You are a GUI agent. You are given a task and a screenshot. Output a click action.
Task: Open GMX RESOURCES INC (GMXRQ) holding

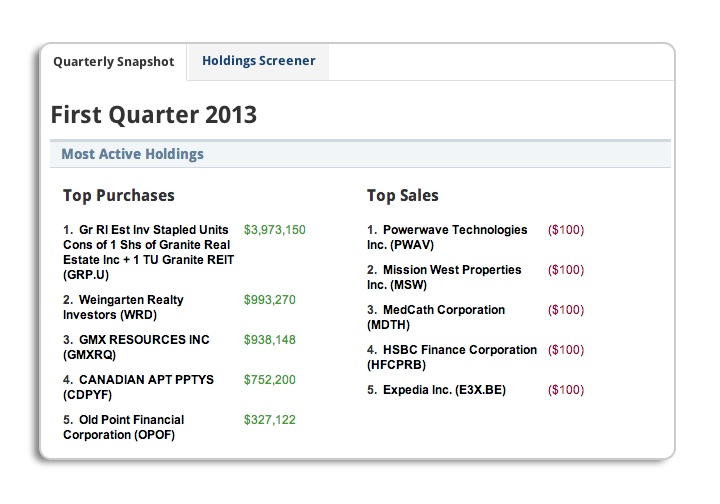(136, 347)
